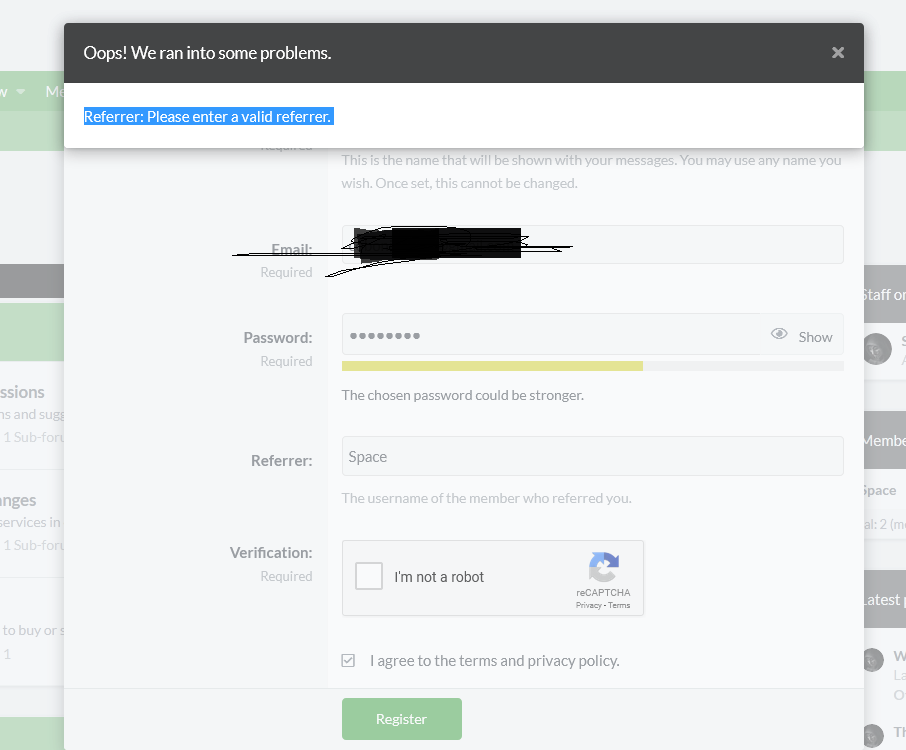Expand the 1 Sub-forum link under first forum
The height and width of the screenshot is (750, 906).
pyautogui.click(x=34, y=437)
